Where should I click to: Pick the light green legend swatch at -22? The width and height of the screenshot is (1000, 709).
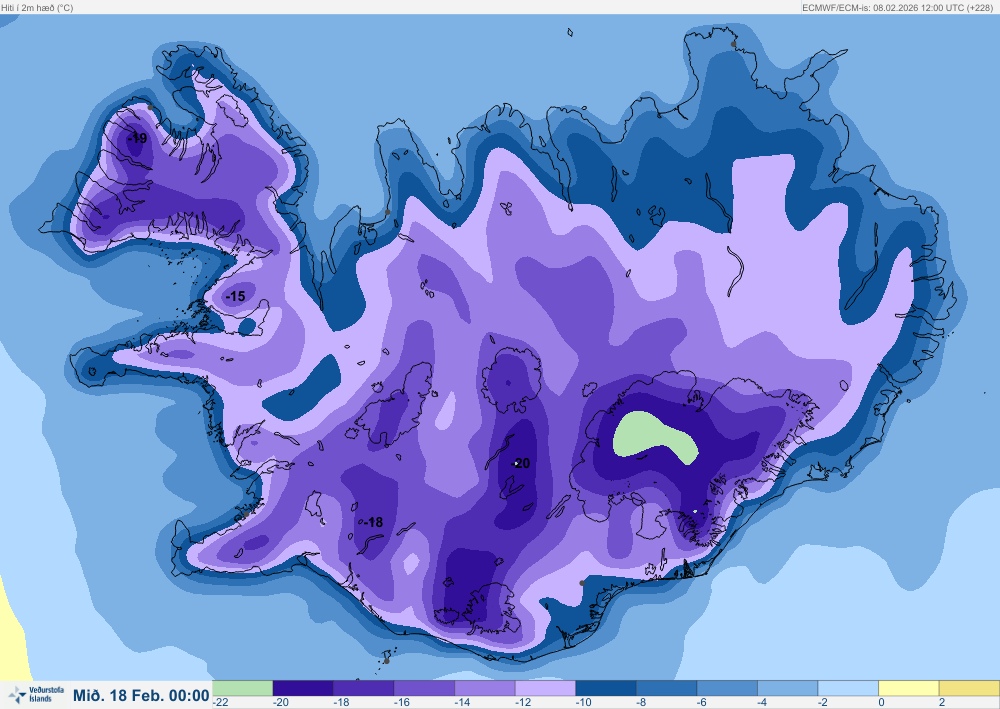click(x=242, y=688)
